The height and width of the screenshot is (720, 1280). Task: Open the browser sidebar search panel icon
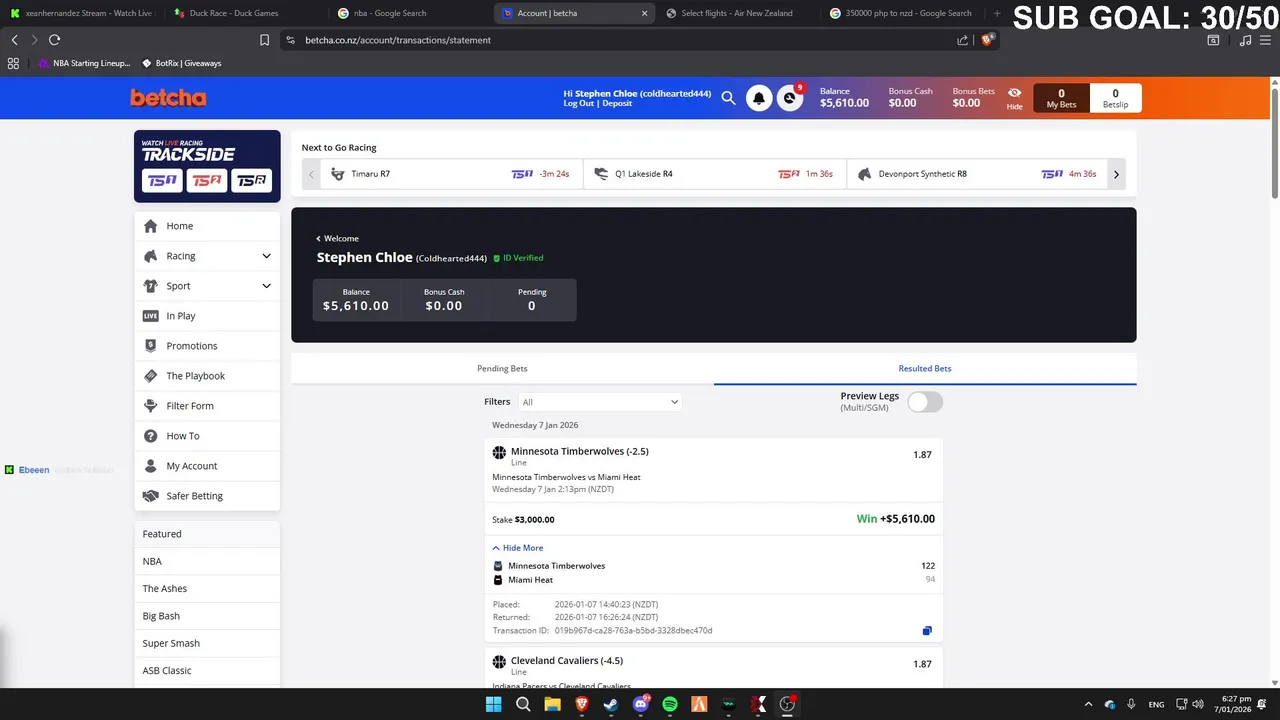[x=1213, y=40]
